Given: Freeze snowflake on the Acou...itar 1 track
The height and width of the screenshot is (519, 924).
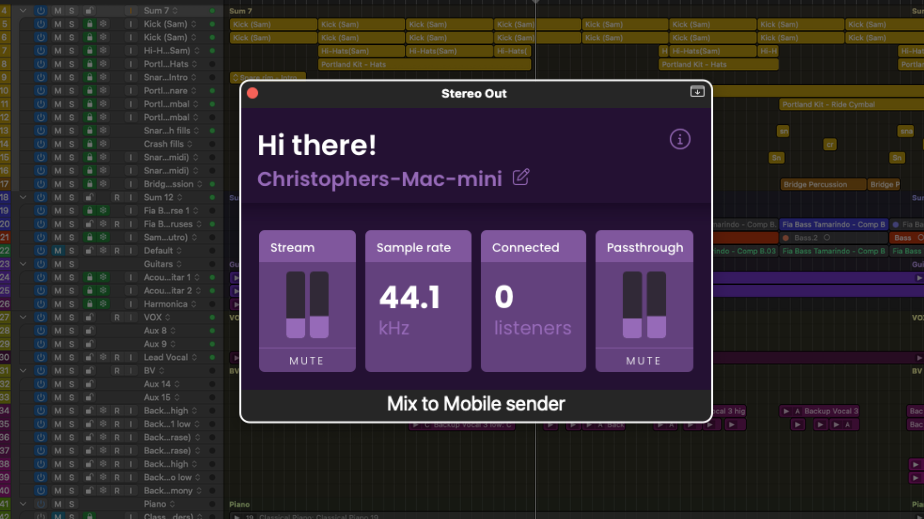Looking at the screenshot, I should (x=103, y=277).
